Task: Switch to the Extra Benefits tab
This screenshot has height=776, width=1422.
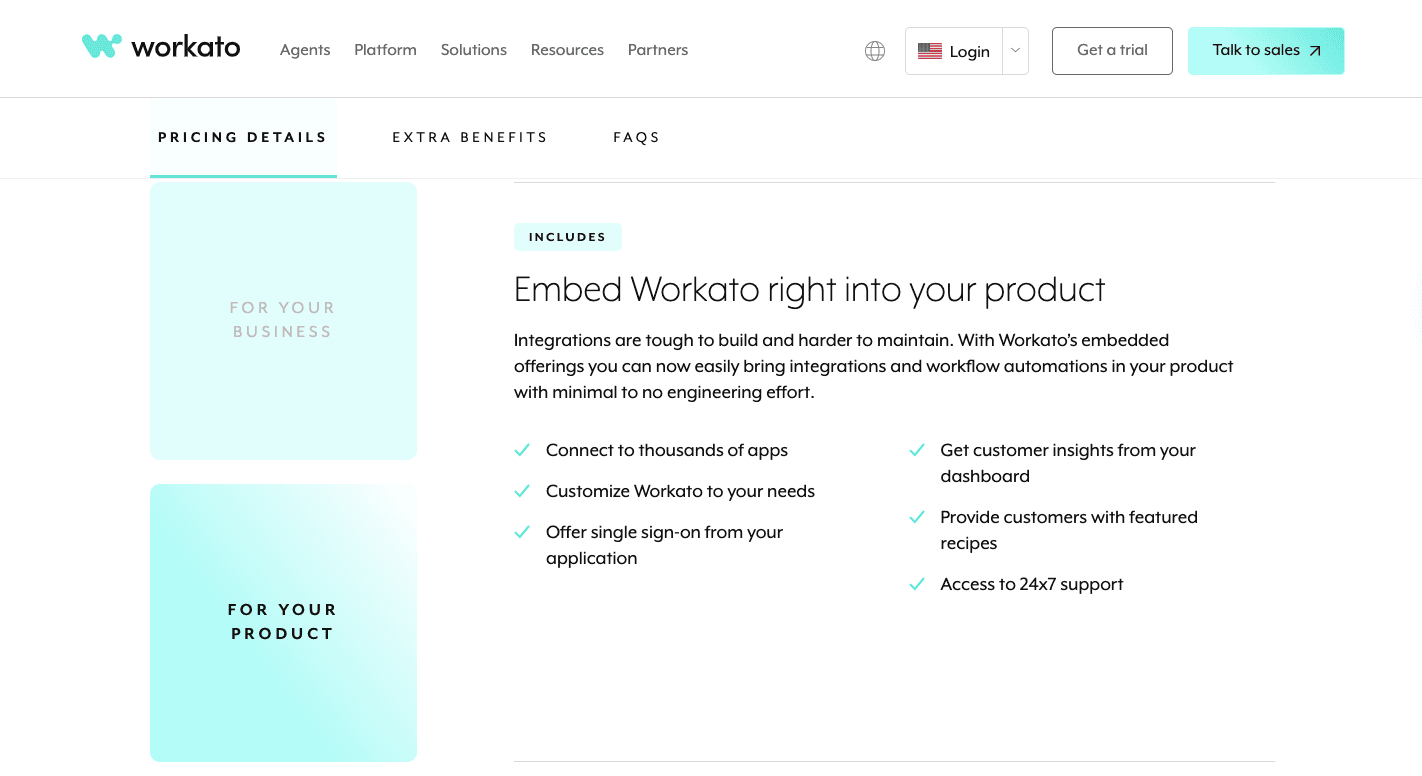Action: click(x=470, y=137)
